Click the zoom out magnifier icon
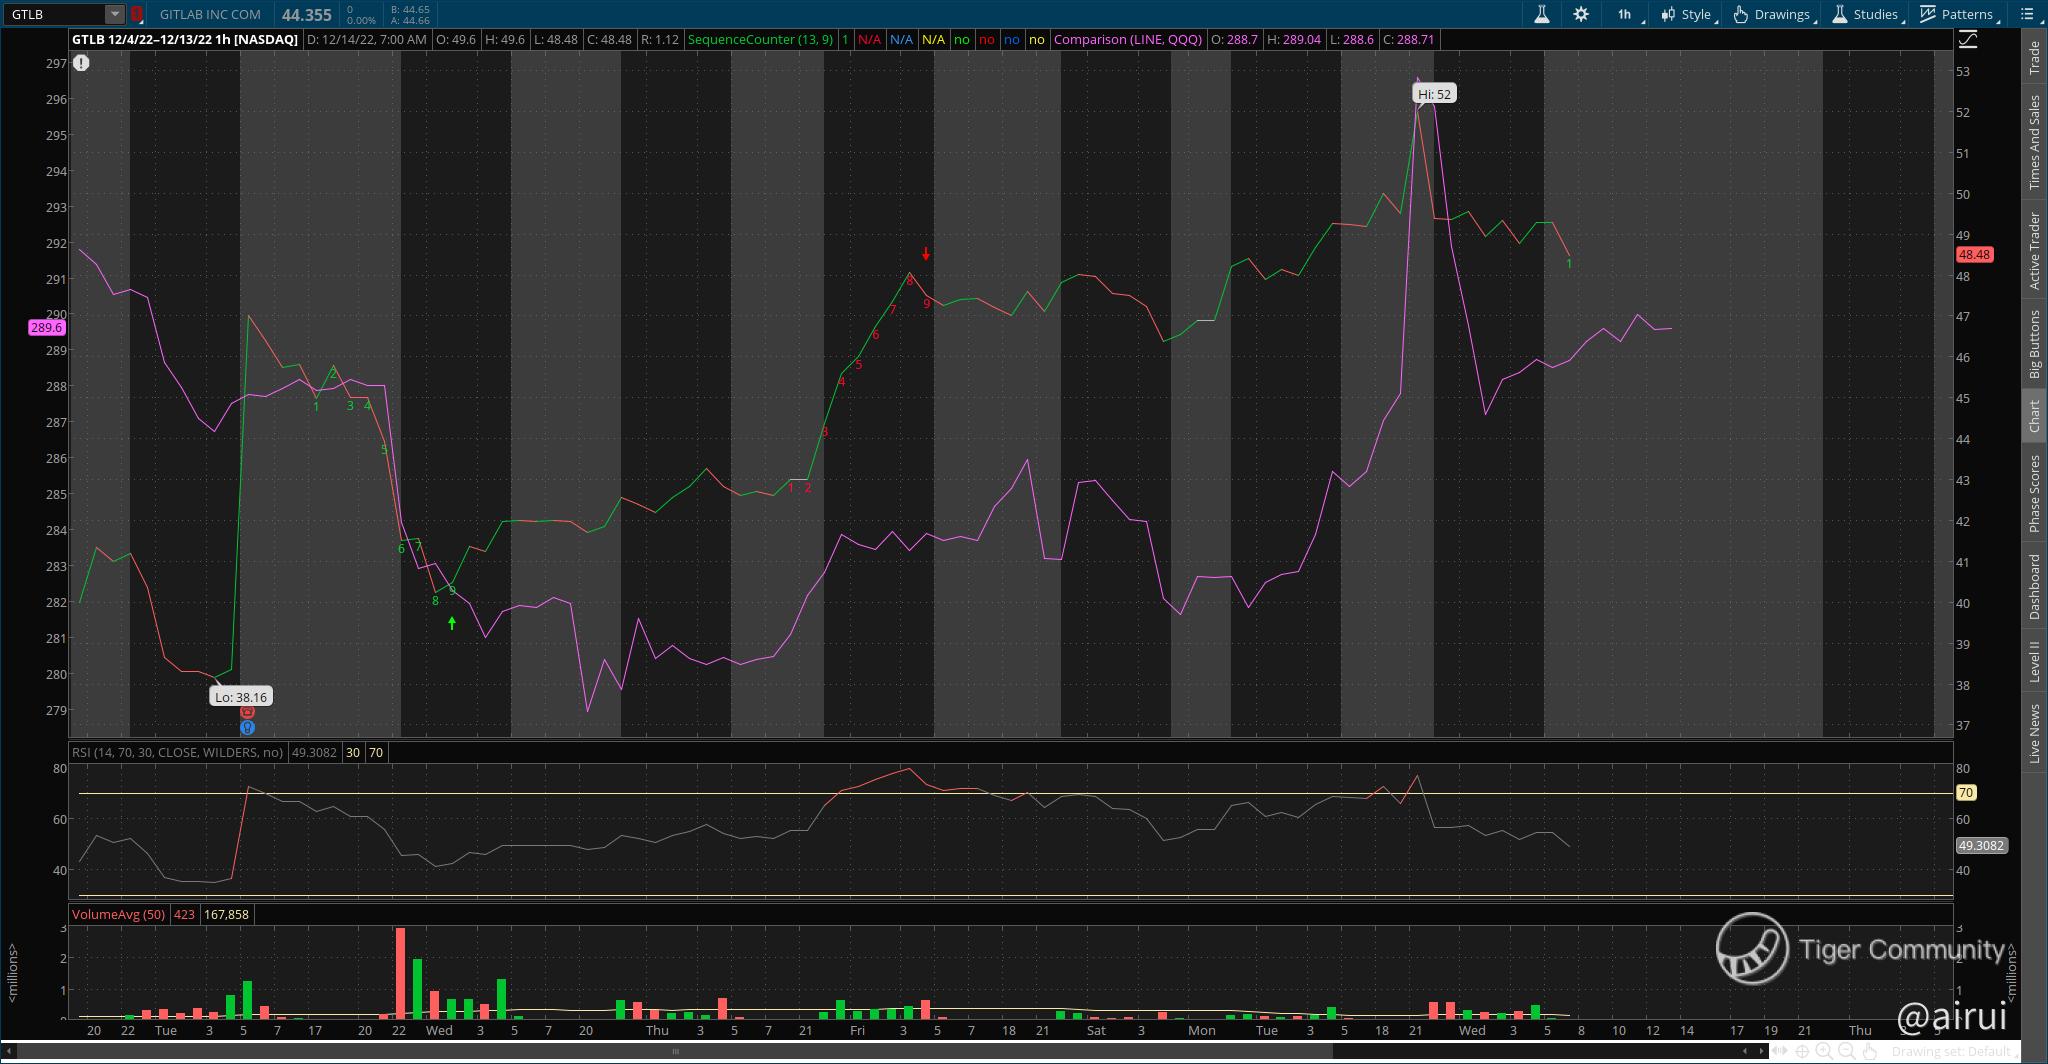 click(x=1847, y=1051)
